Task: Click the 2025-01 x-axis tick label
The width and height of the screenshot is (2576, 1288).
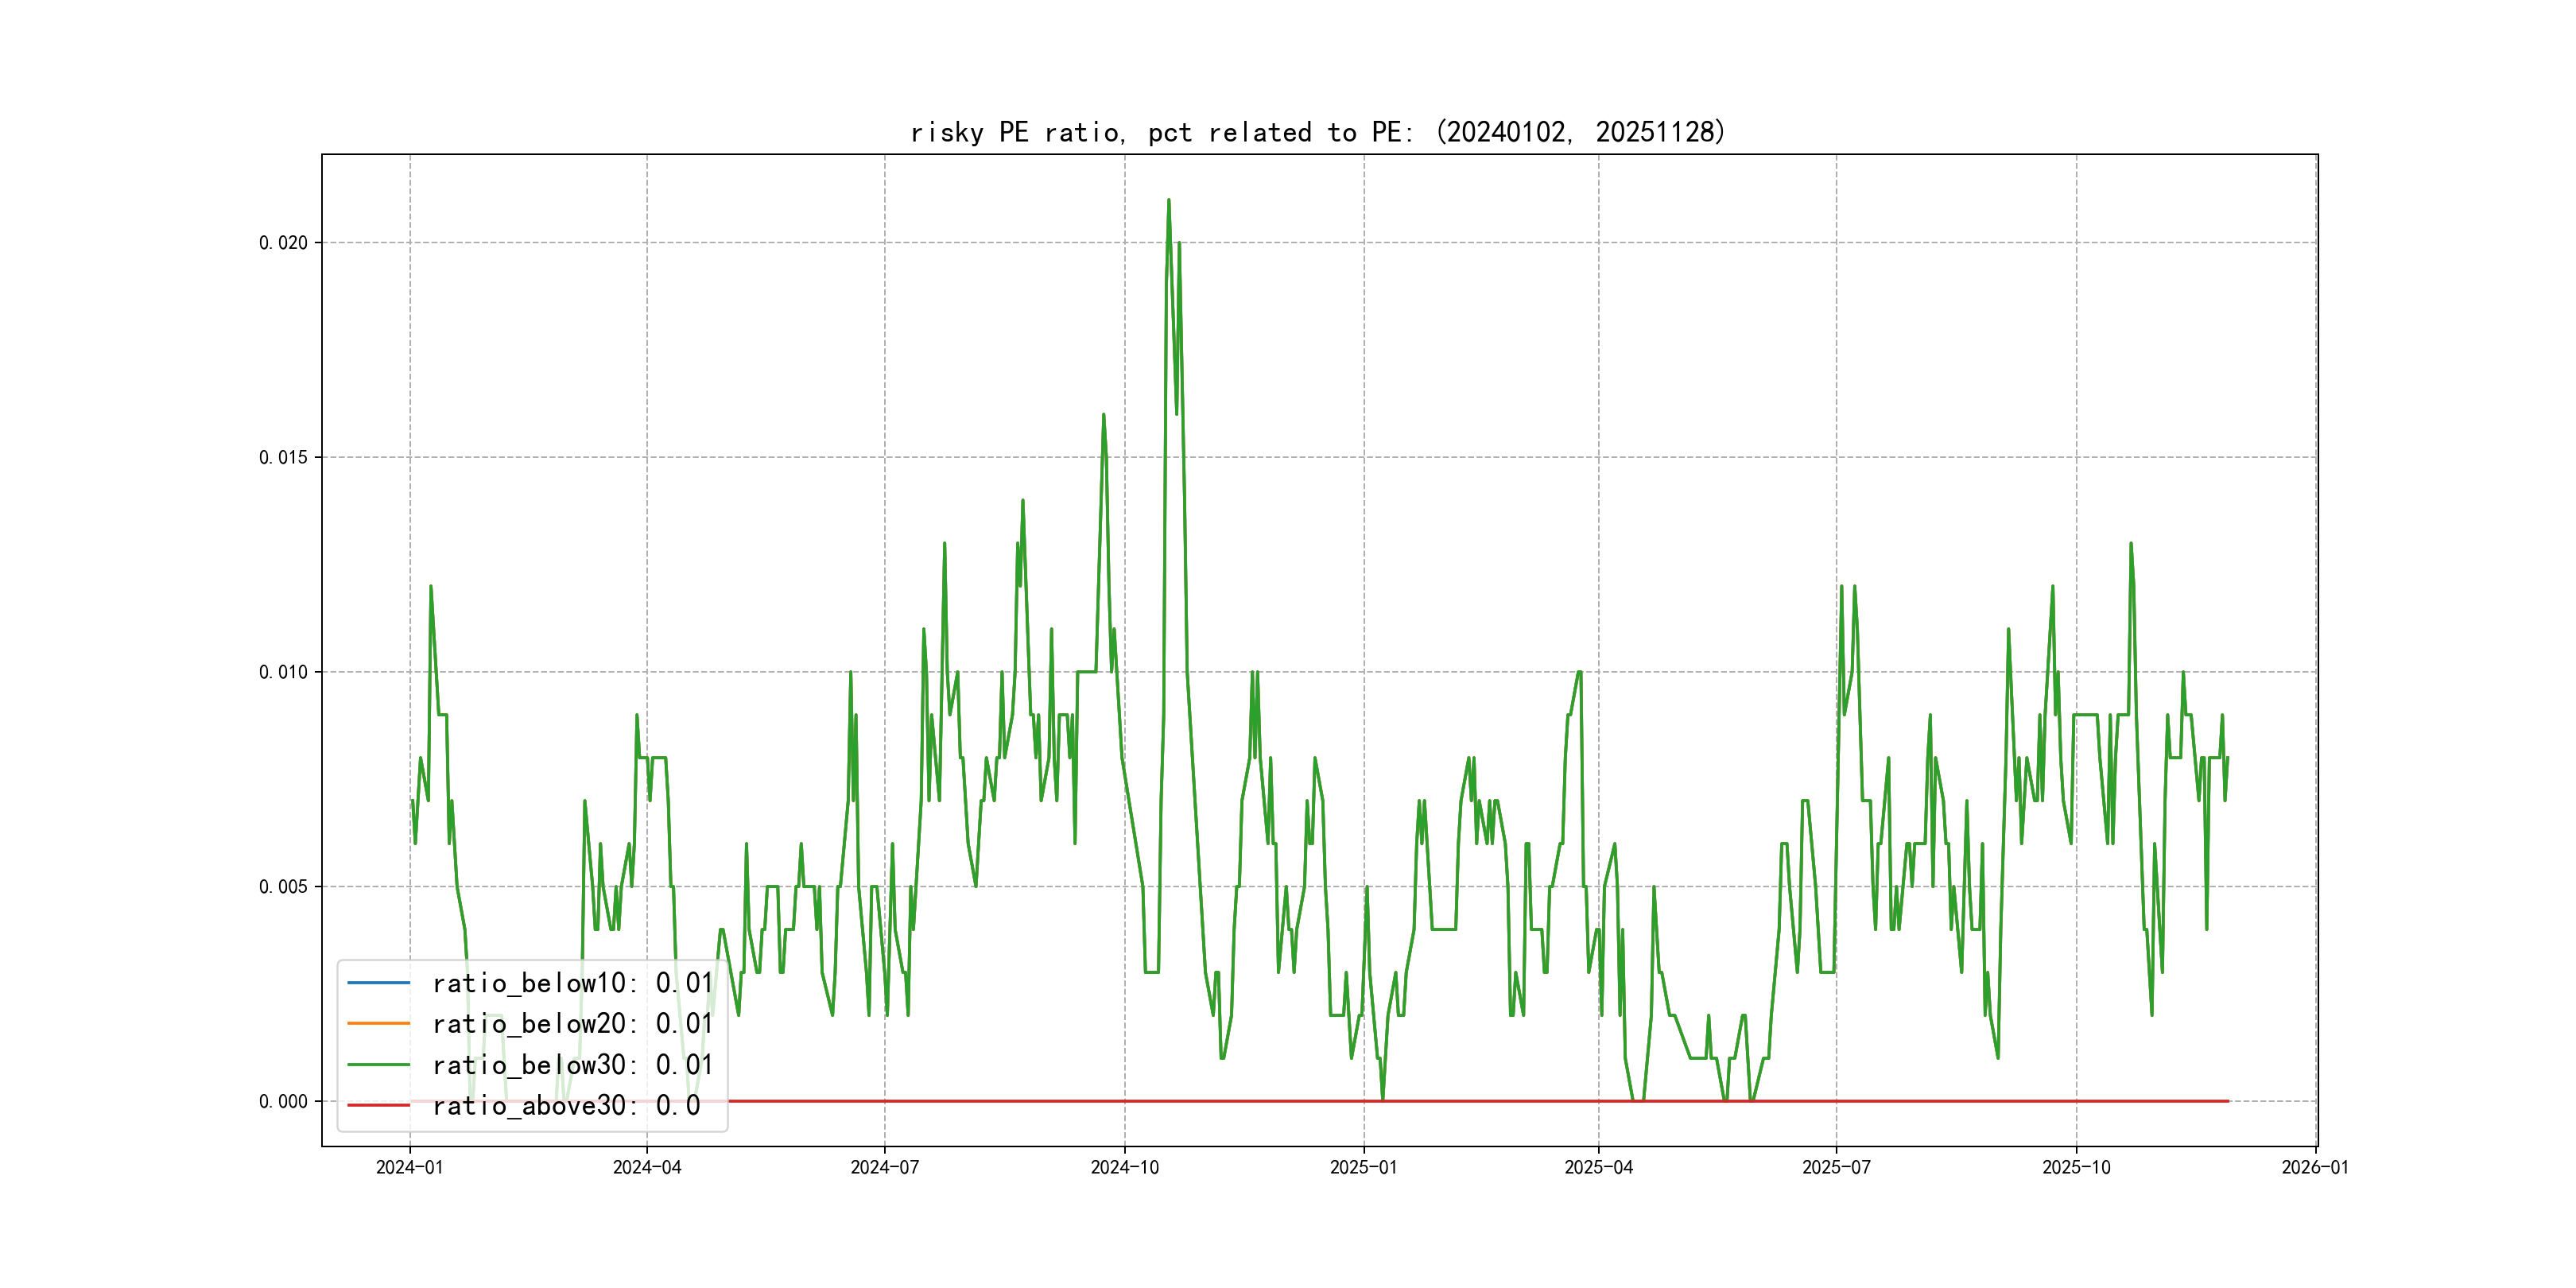Action: 1363,1167
